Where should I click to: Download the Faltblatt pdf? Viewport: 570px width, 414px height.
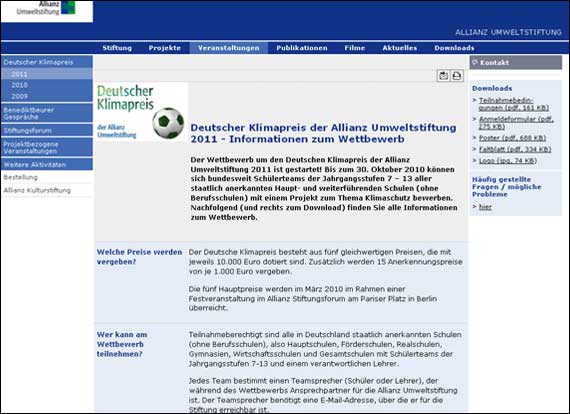point(515,149)
